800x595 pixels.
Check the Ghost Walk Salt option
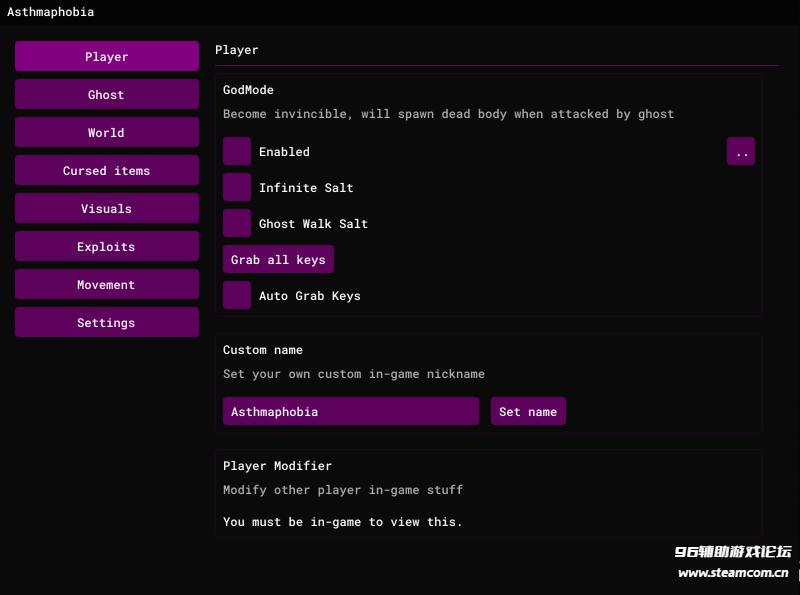pos(237,224)
